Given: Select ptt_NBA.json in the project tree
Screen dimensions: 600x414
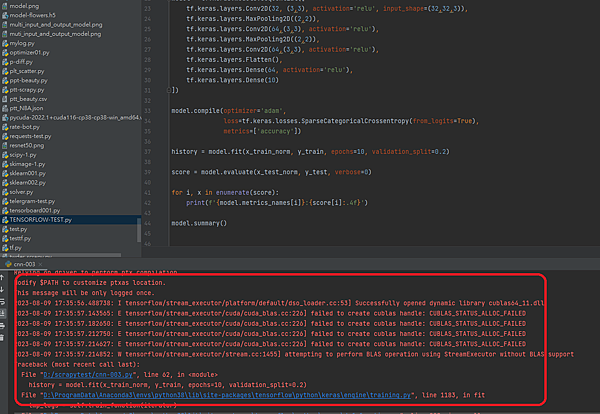Looking at the screenshot, I should [26, 108].
